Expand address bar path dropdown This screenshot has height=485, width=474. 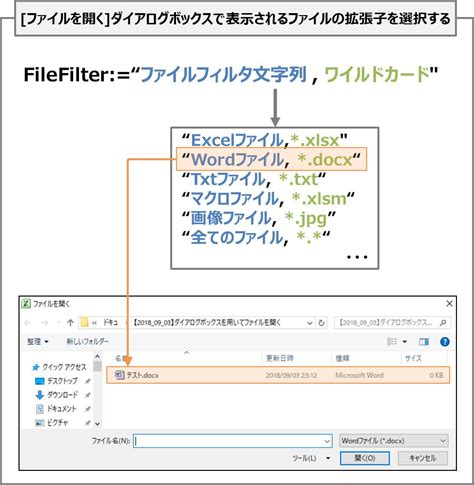[x=309, y=323]
